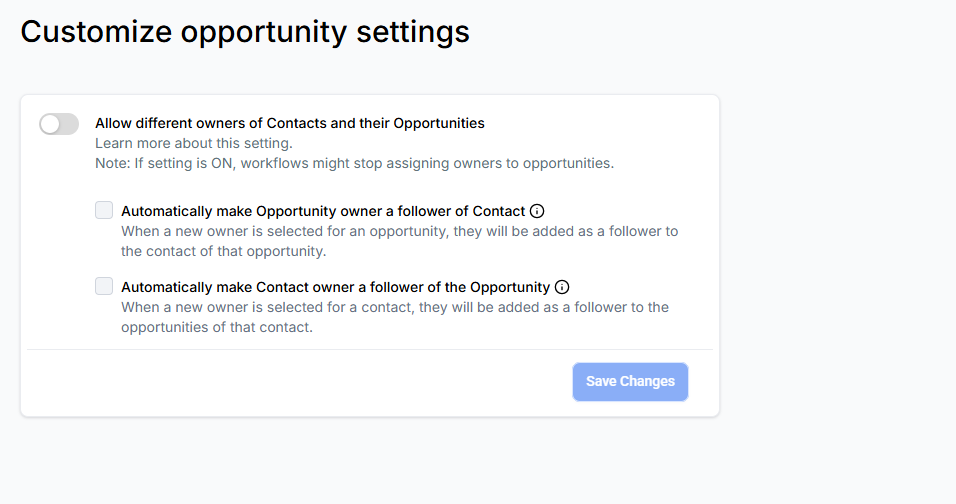The image size is (956, 504).
Task: Check 'Automatically make Opportunity owner a follower' box
Action: pos(104,210)
